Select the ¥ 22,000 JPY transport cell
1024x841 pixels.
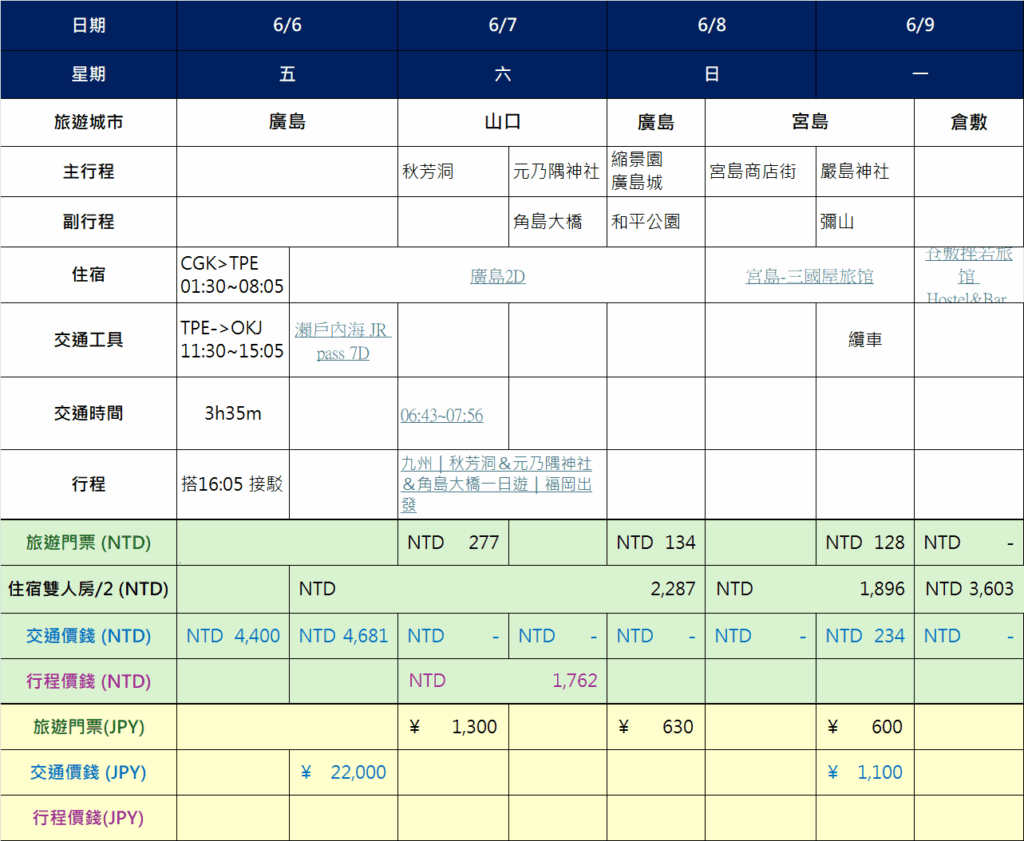(343, 772)
